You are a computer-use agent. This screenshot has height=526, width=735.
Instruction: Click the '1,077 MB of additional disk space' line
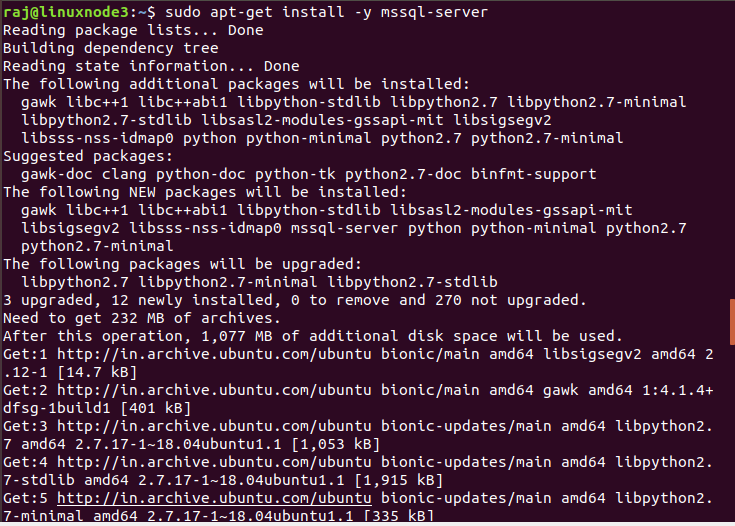click(x=312, y=336)
